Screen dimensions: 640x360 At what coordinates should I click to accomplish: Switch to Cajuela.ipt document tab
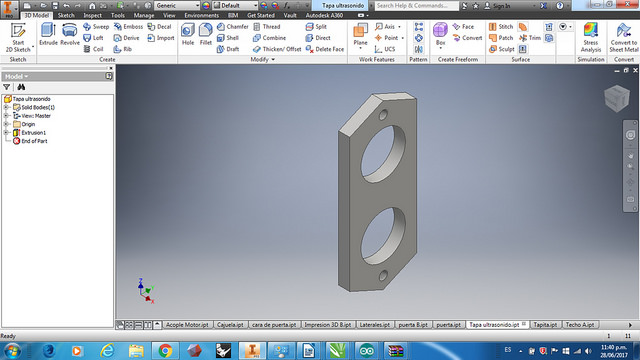point(230,325)
